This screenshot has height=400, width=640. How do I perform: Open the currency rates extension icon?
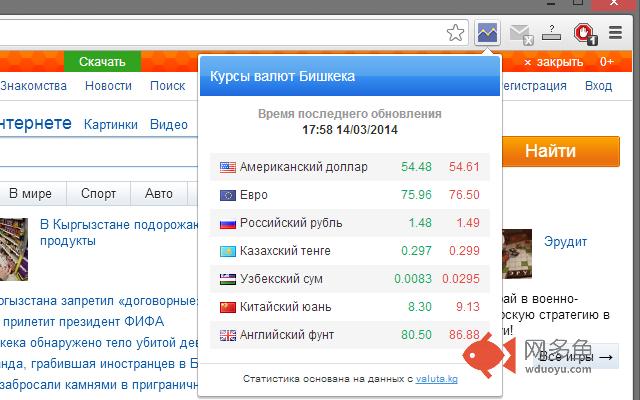point(488,33)
